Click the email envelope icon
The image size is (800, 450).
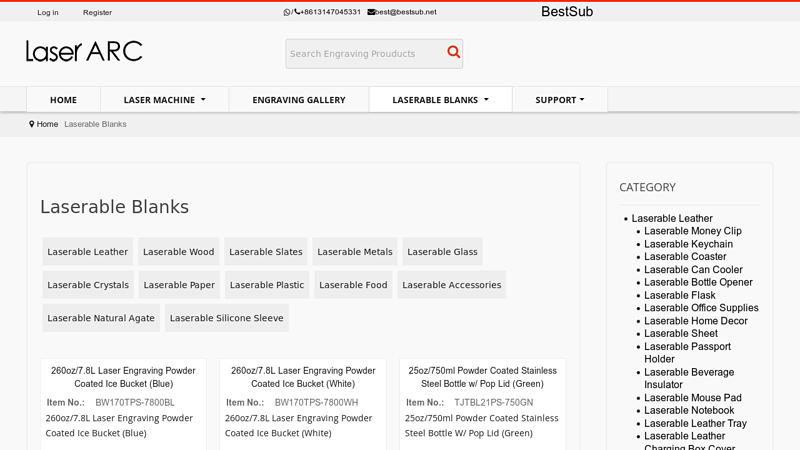(x=371, y=12)
